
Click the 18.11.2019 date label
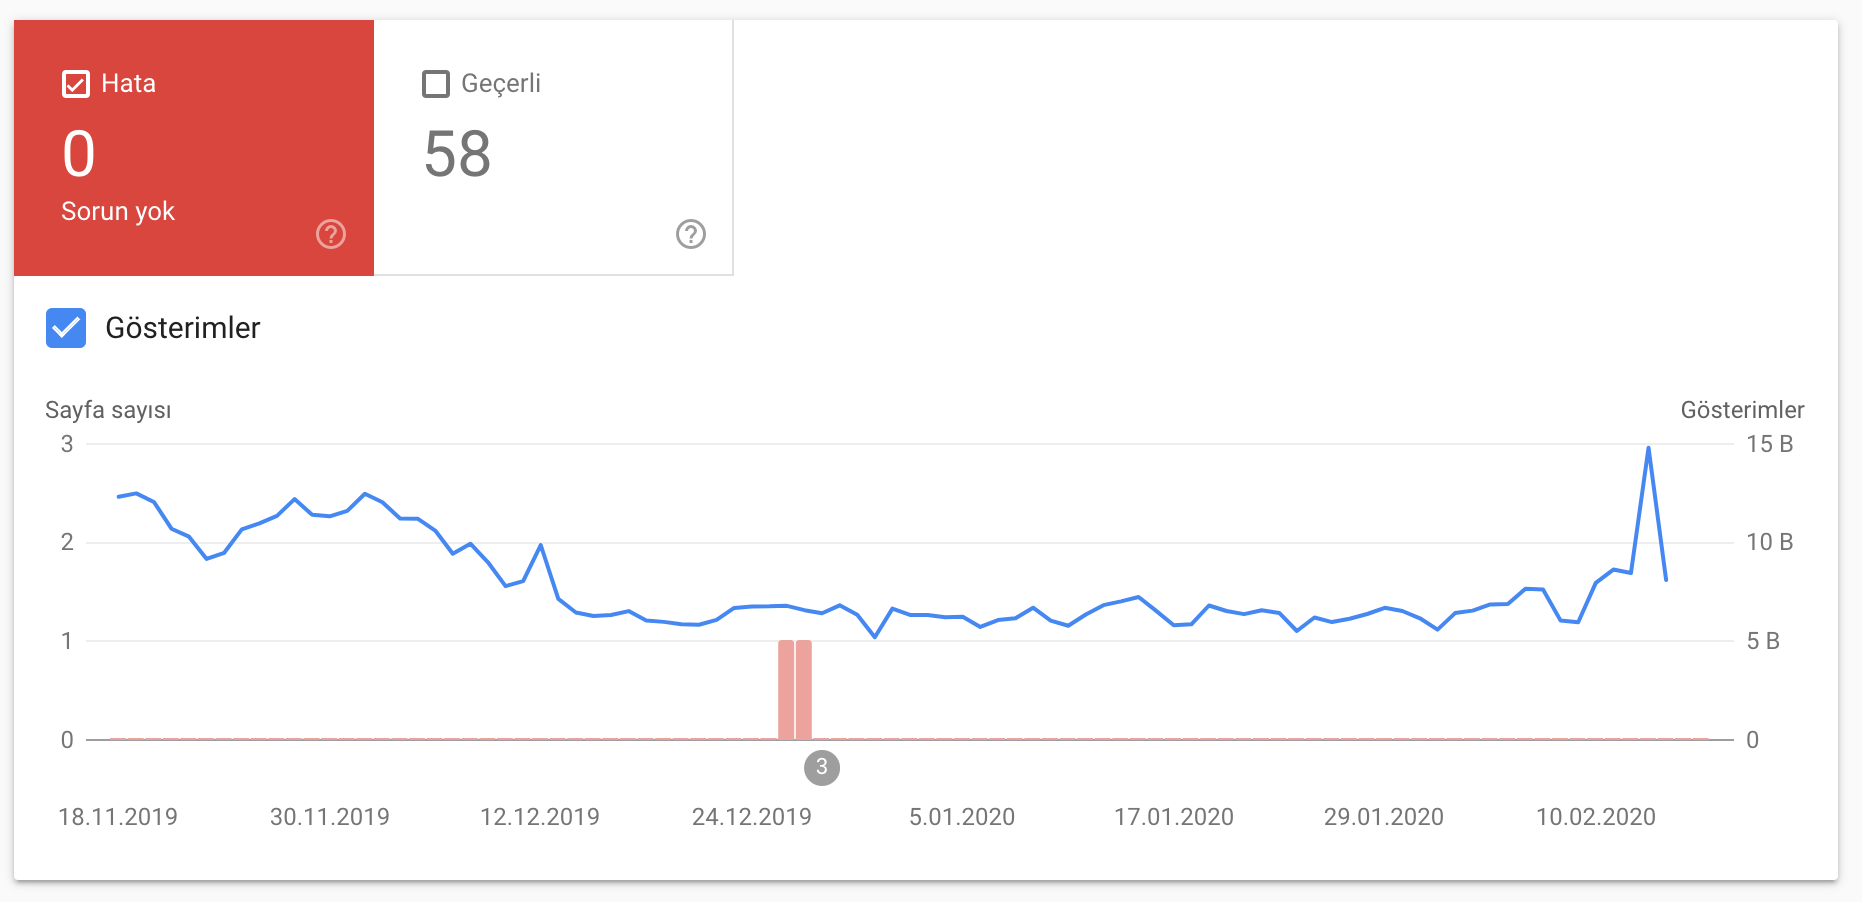pos(118,817)
